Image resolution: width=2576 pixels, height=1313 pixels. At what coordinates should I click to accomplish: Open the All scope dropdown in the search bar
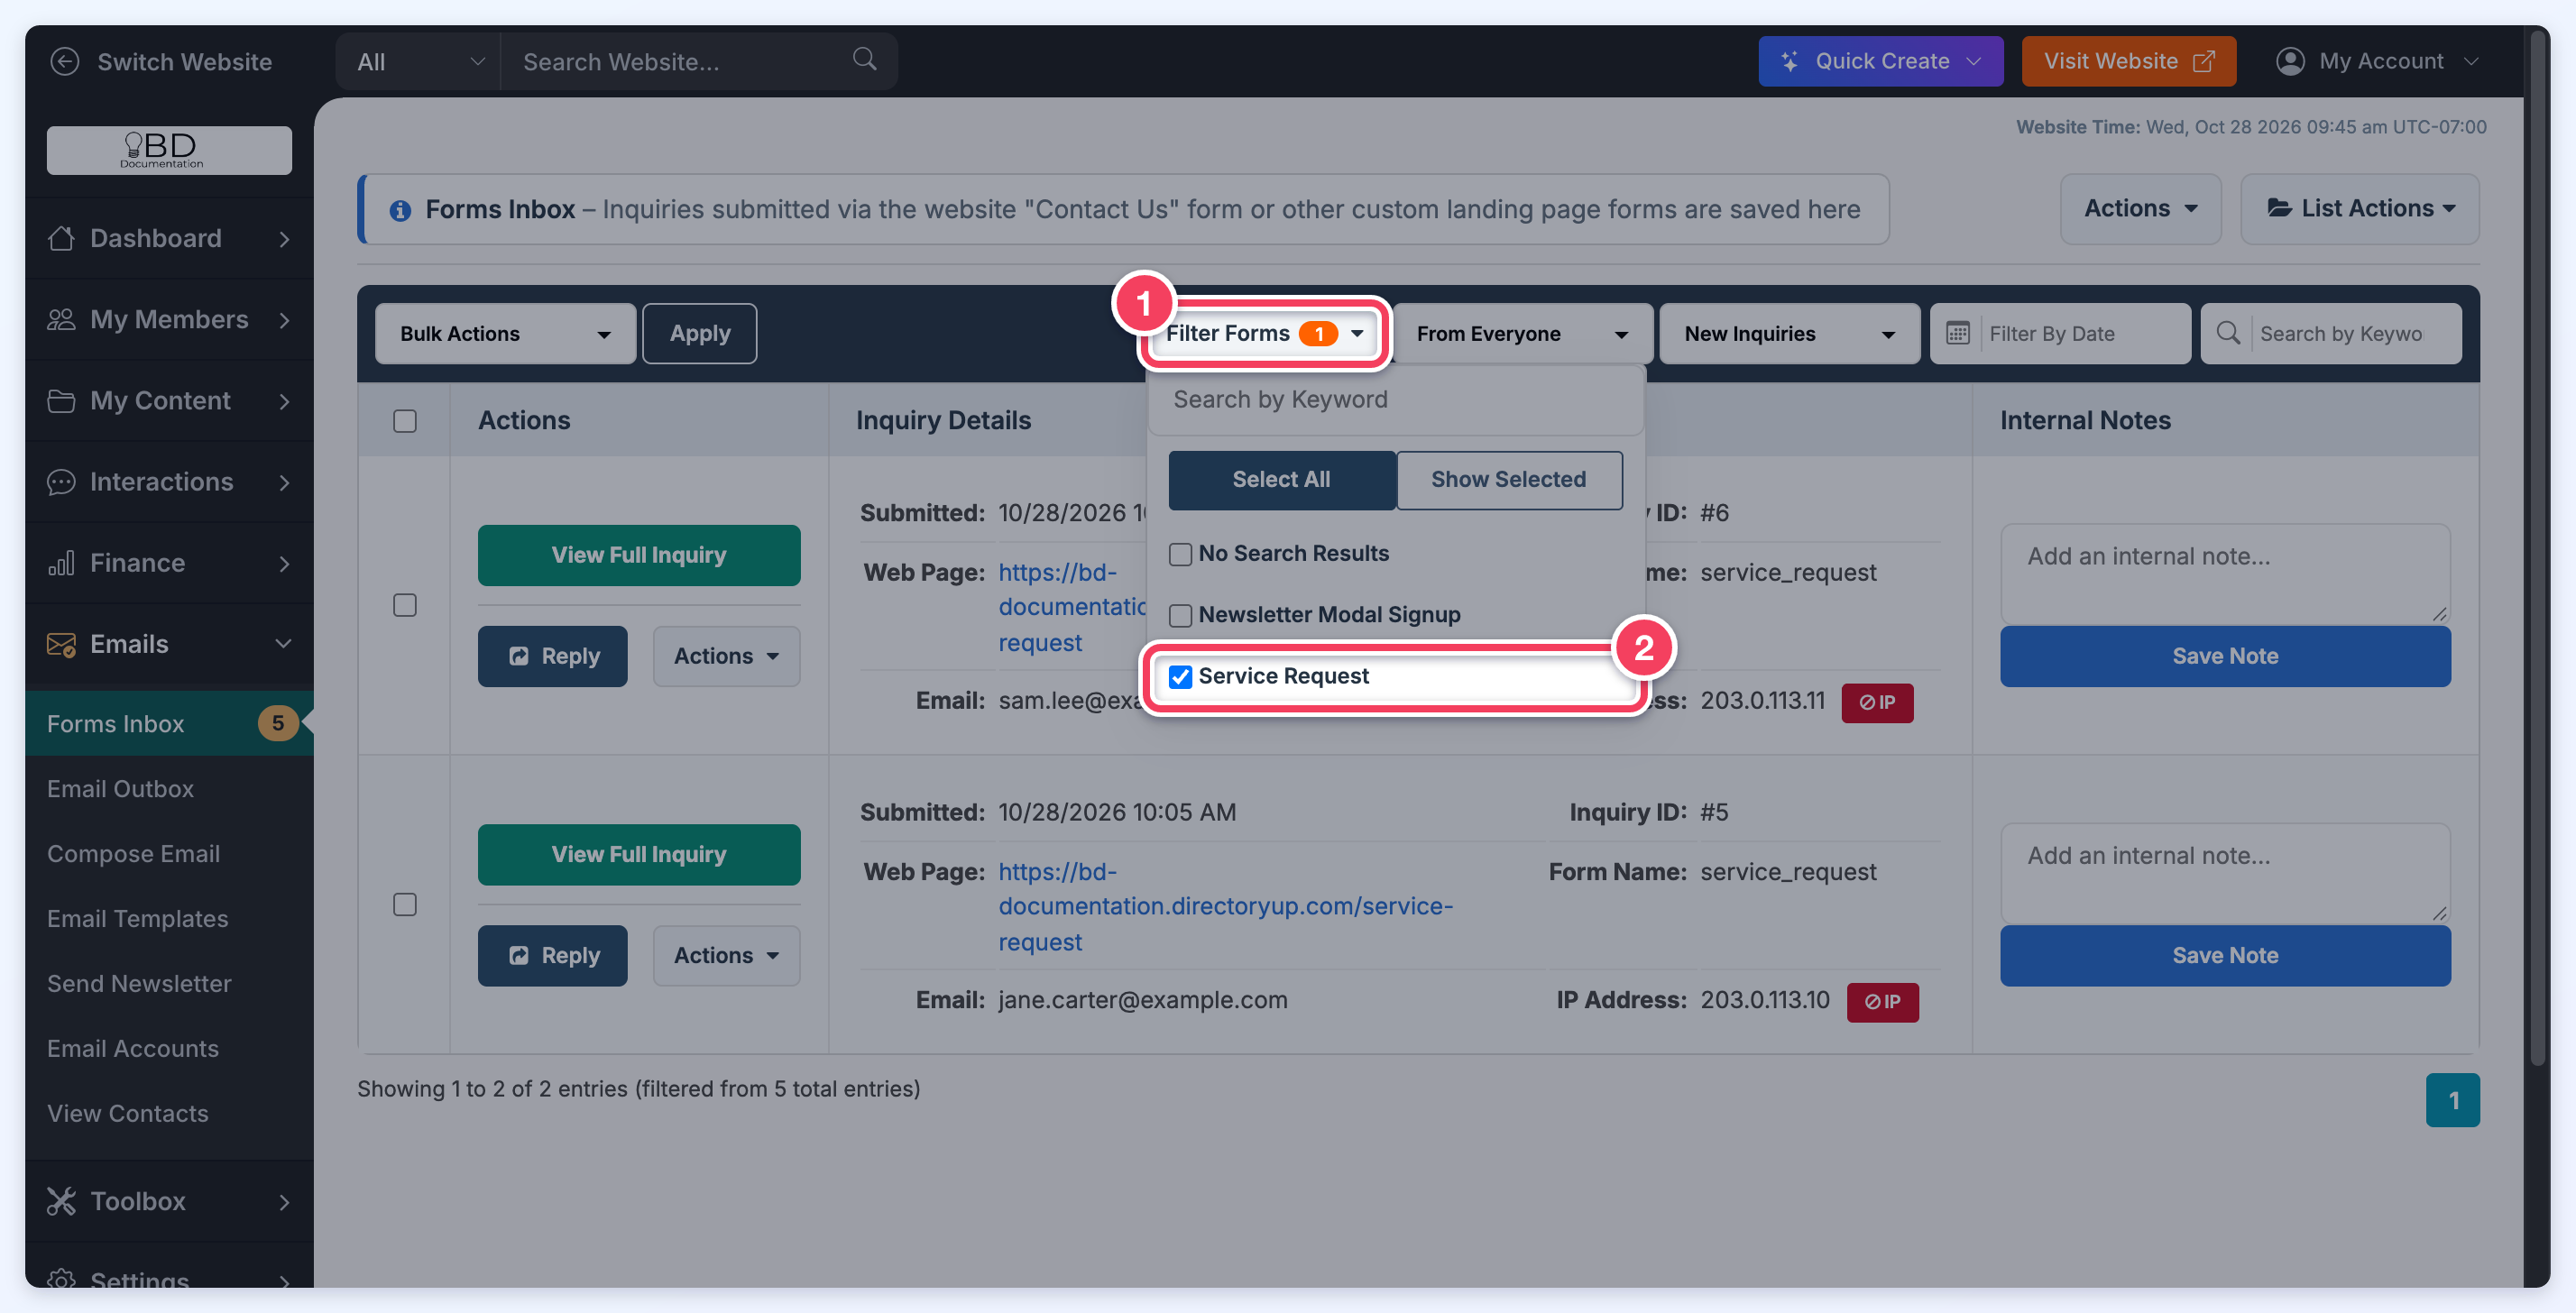(x=418, y=61)
